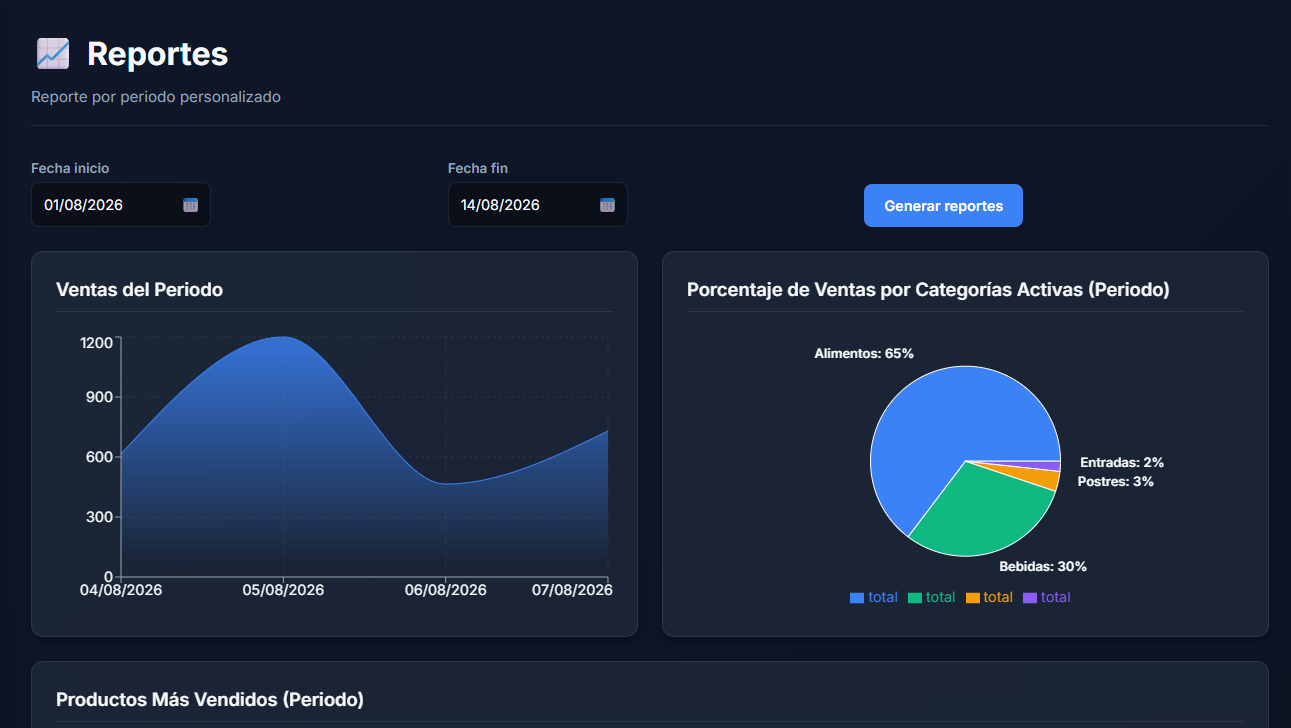Toggle the blue total legend swatch
The width and height of the screenshot is (1291, 728).
857,598
